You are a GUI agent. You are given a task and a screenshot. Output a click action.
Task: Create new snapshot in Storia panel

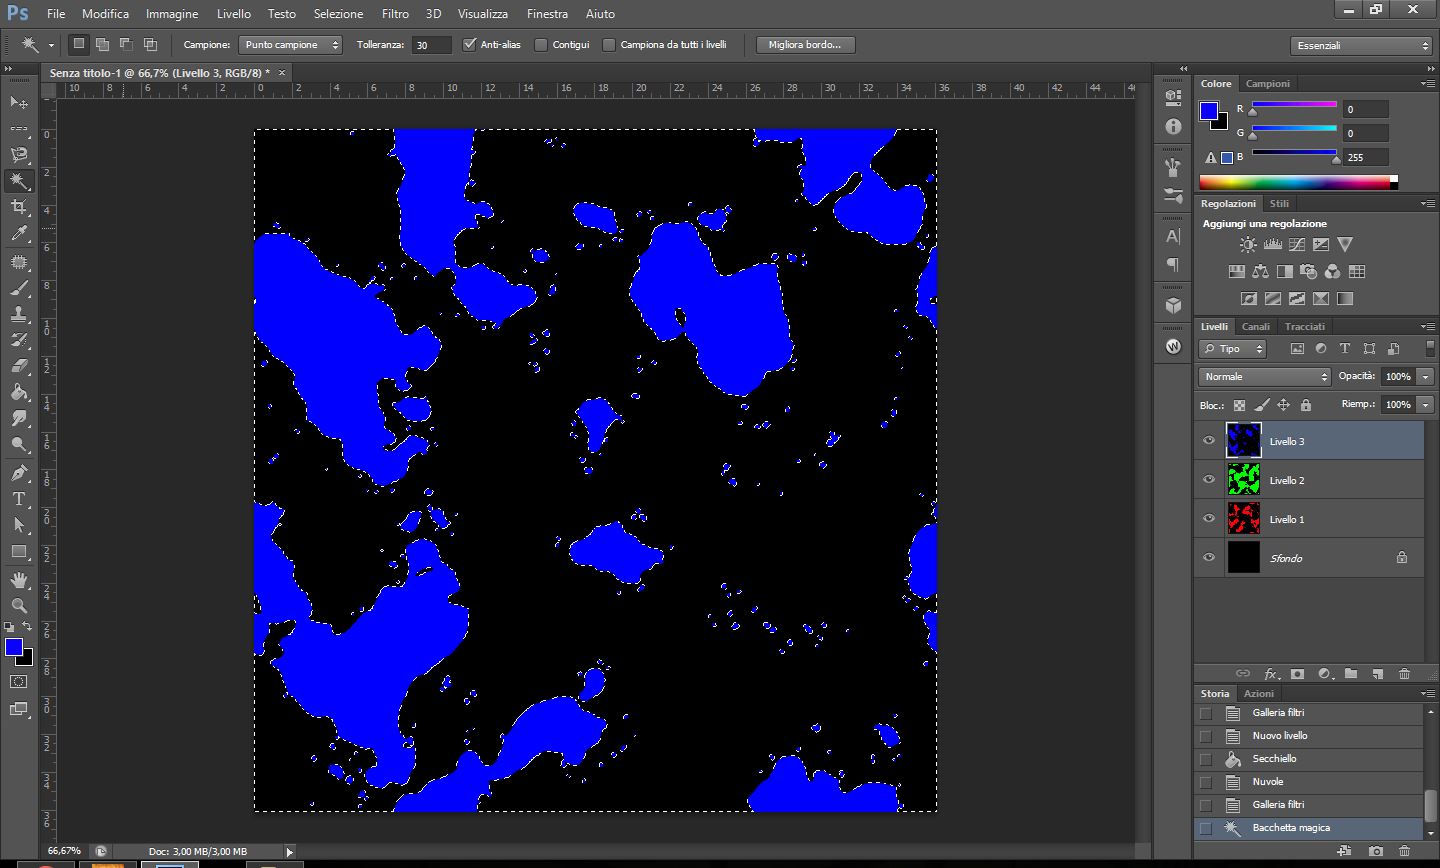click(1376, 851)
